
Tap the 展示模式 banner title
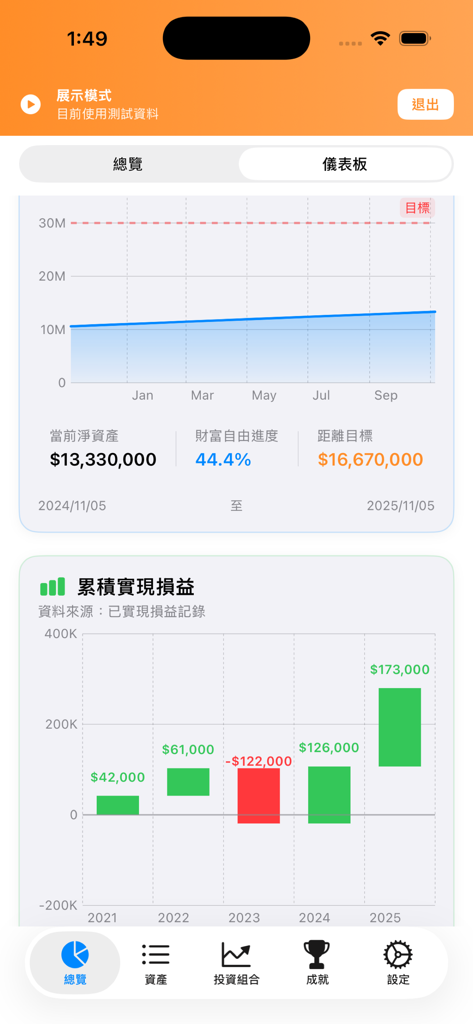click(84, 96)
